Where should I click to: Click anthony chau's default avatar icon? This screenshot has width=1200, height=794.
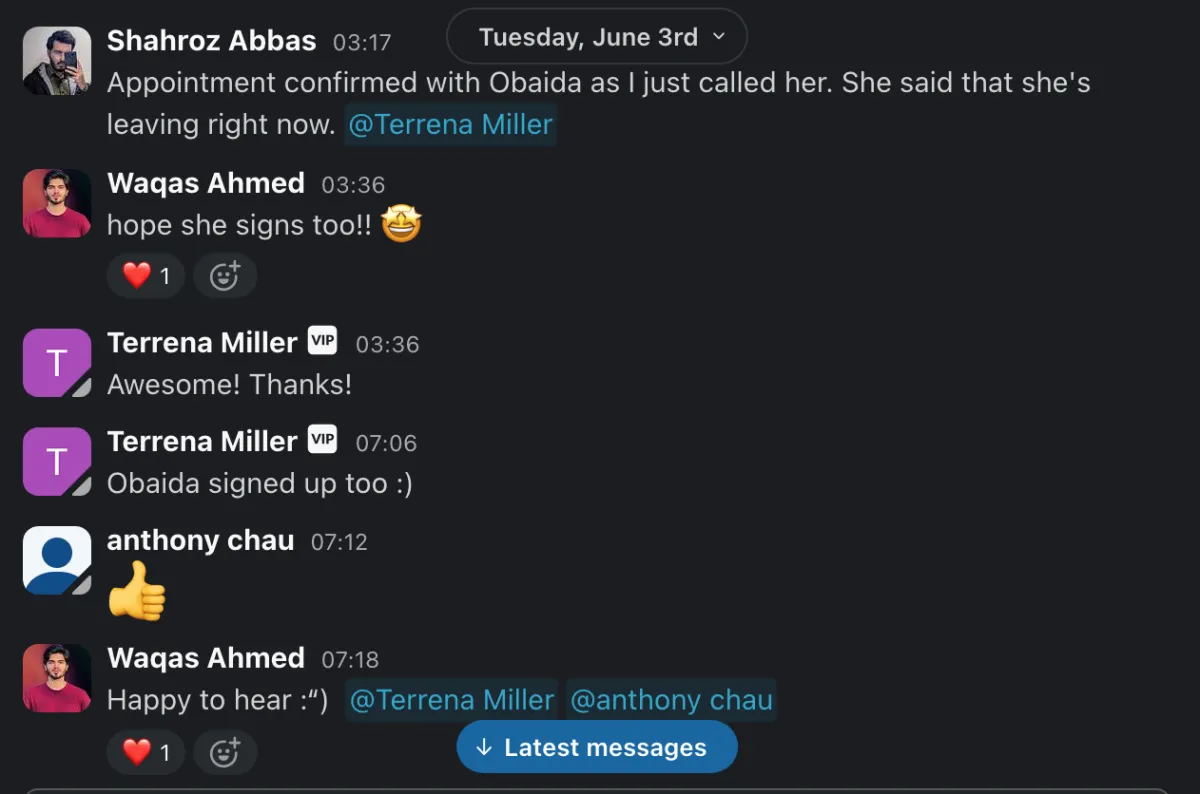(57, 560)
